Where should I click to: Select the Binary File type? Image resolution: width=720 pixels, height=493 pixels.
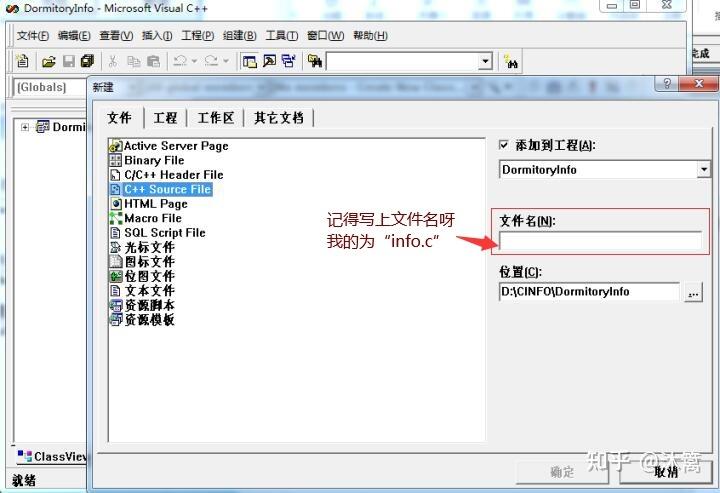[154, 160]
